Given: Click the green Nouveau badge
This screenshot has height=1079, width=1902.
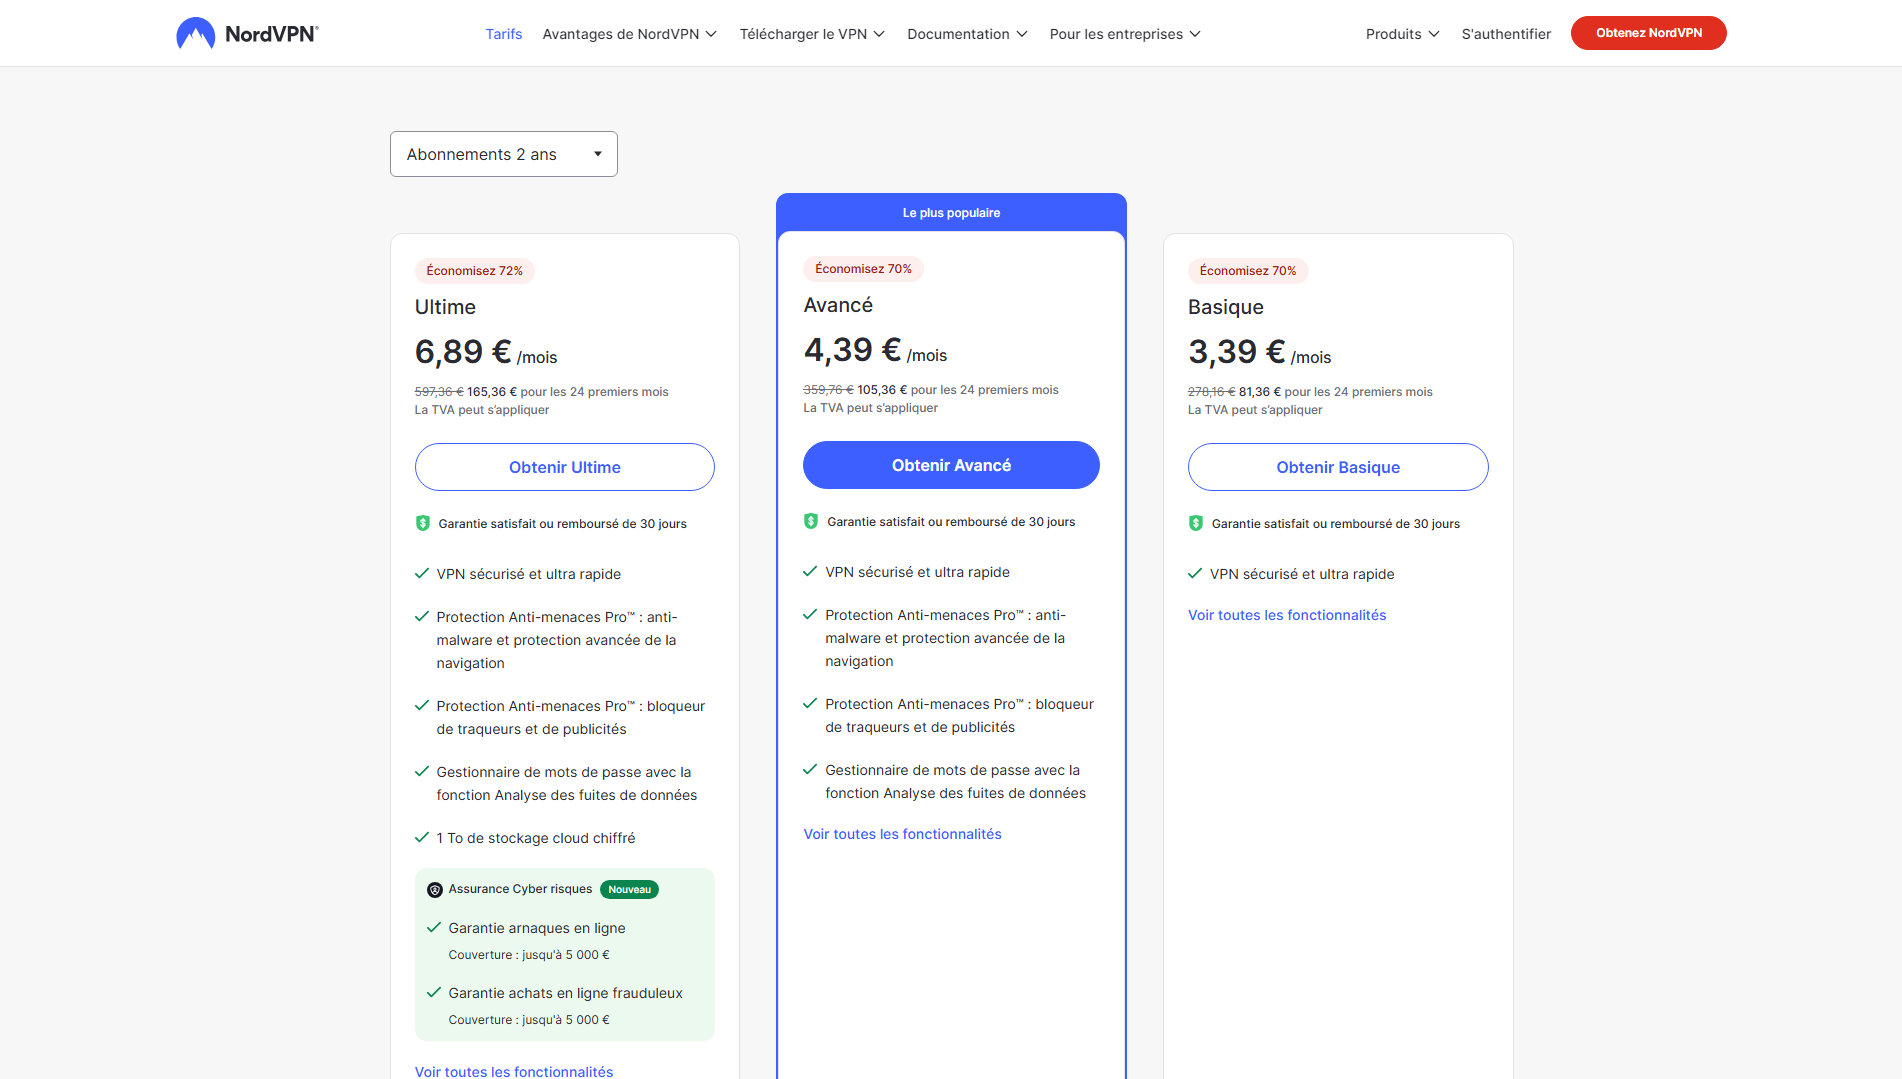Looking at the screenshot, I should point(629,890).
